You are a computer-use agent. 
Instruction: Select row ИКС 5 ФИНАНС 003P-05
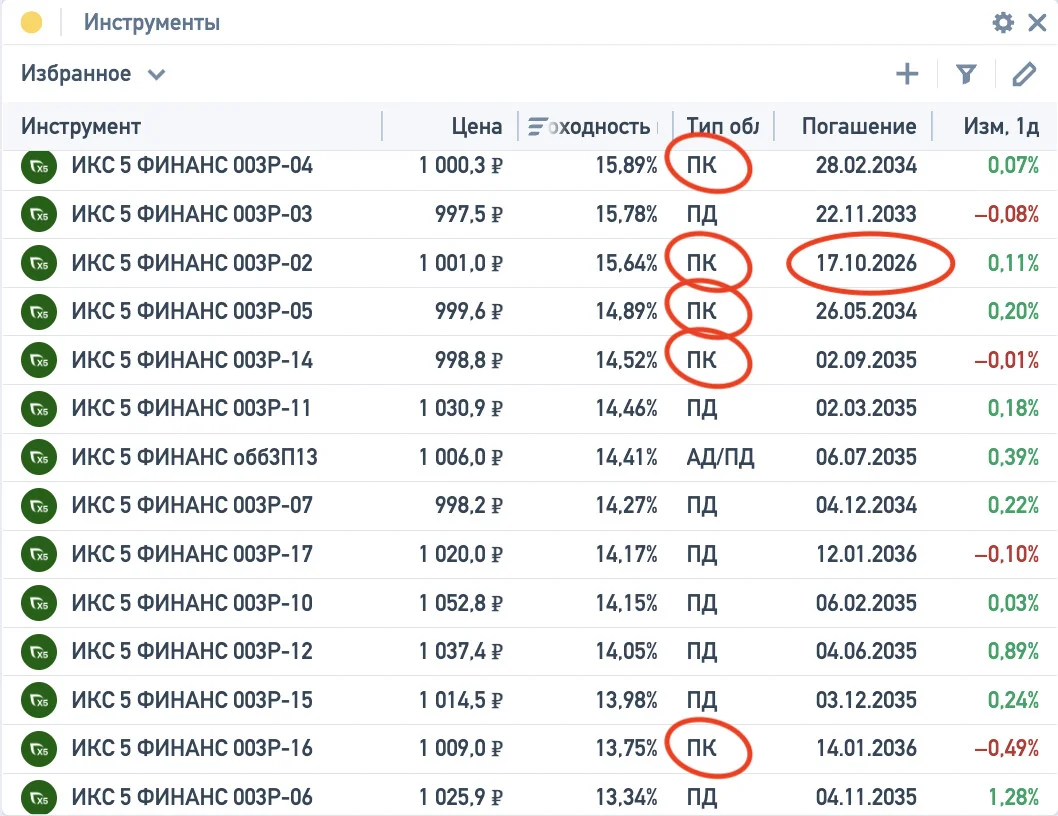529,311
